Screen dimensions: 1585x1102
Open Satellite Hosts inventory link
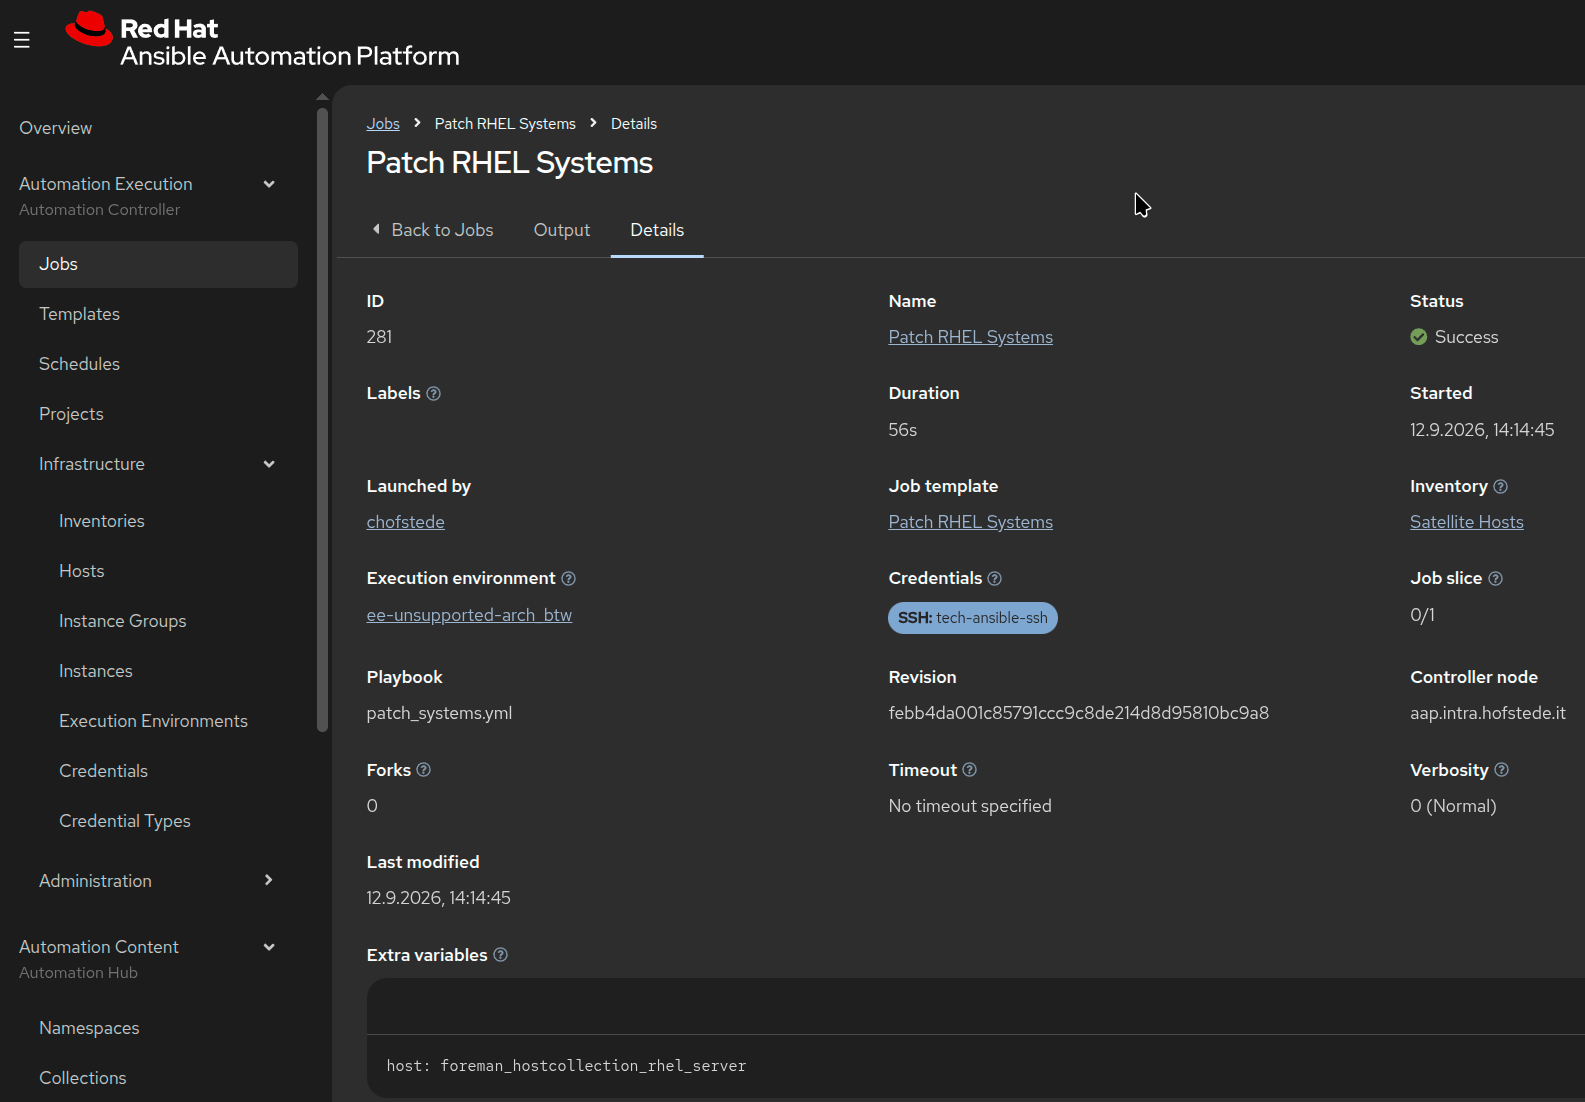[x=1466, y=522]
